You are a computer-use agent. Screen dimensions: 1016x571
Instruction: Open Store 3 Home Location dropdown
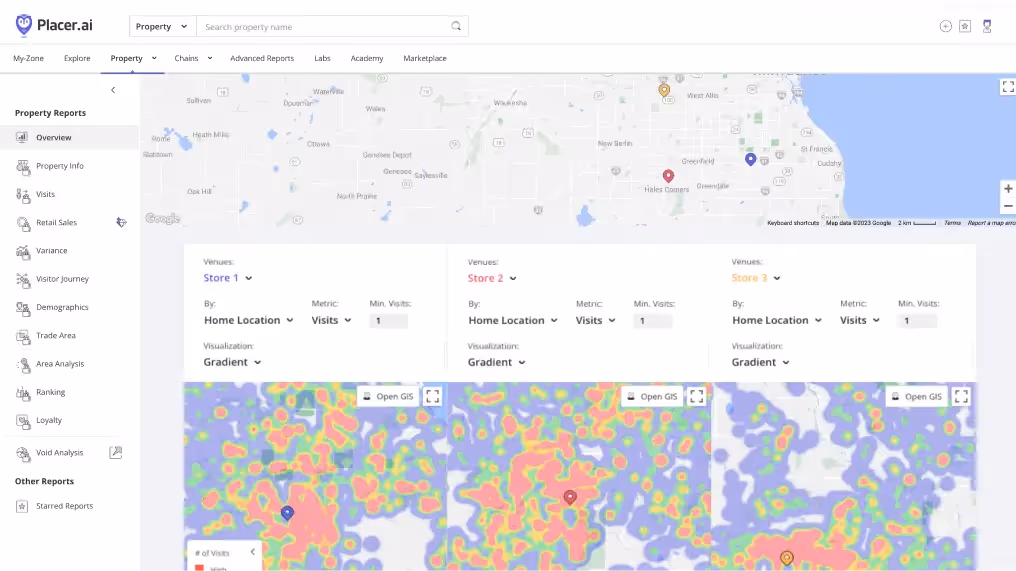click(777, 320)
